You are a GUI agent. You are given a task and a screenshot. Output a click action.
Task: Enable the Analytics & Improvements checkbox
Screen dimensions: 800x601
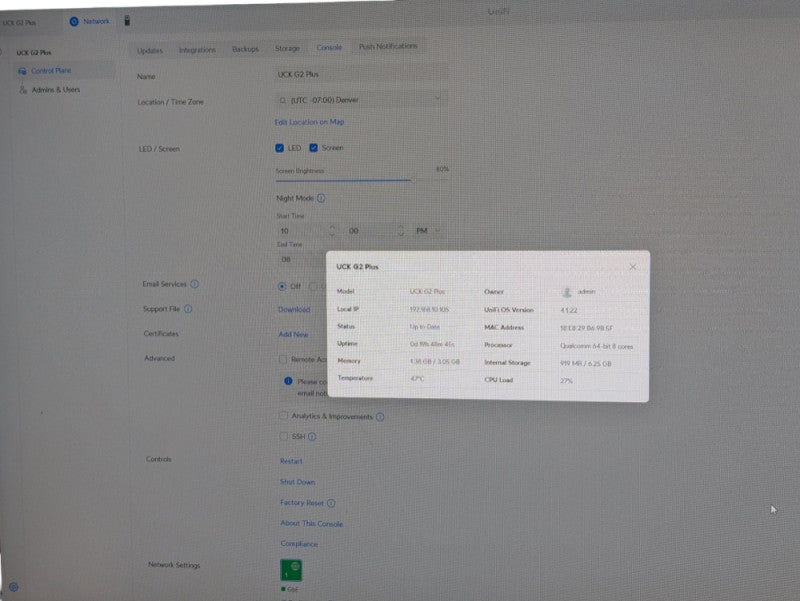[x=284, y=416]
